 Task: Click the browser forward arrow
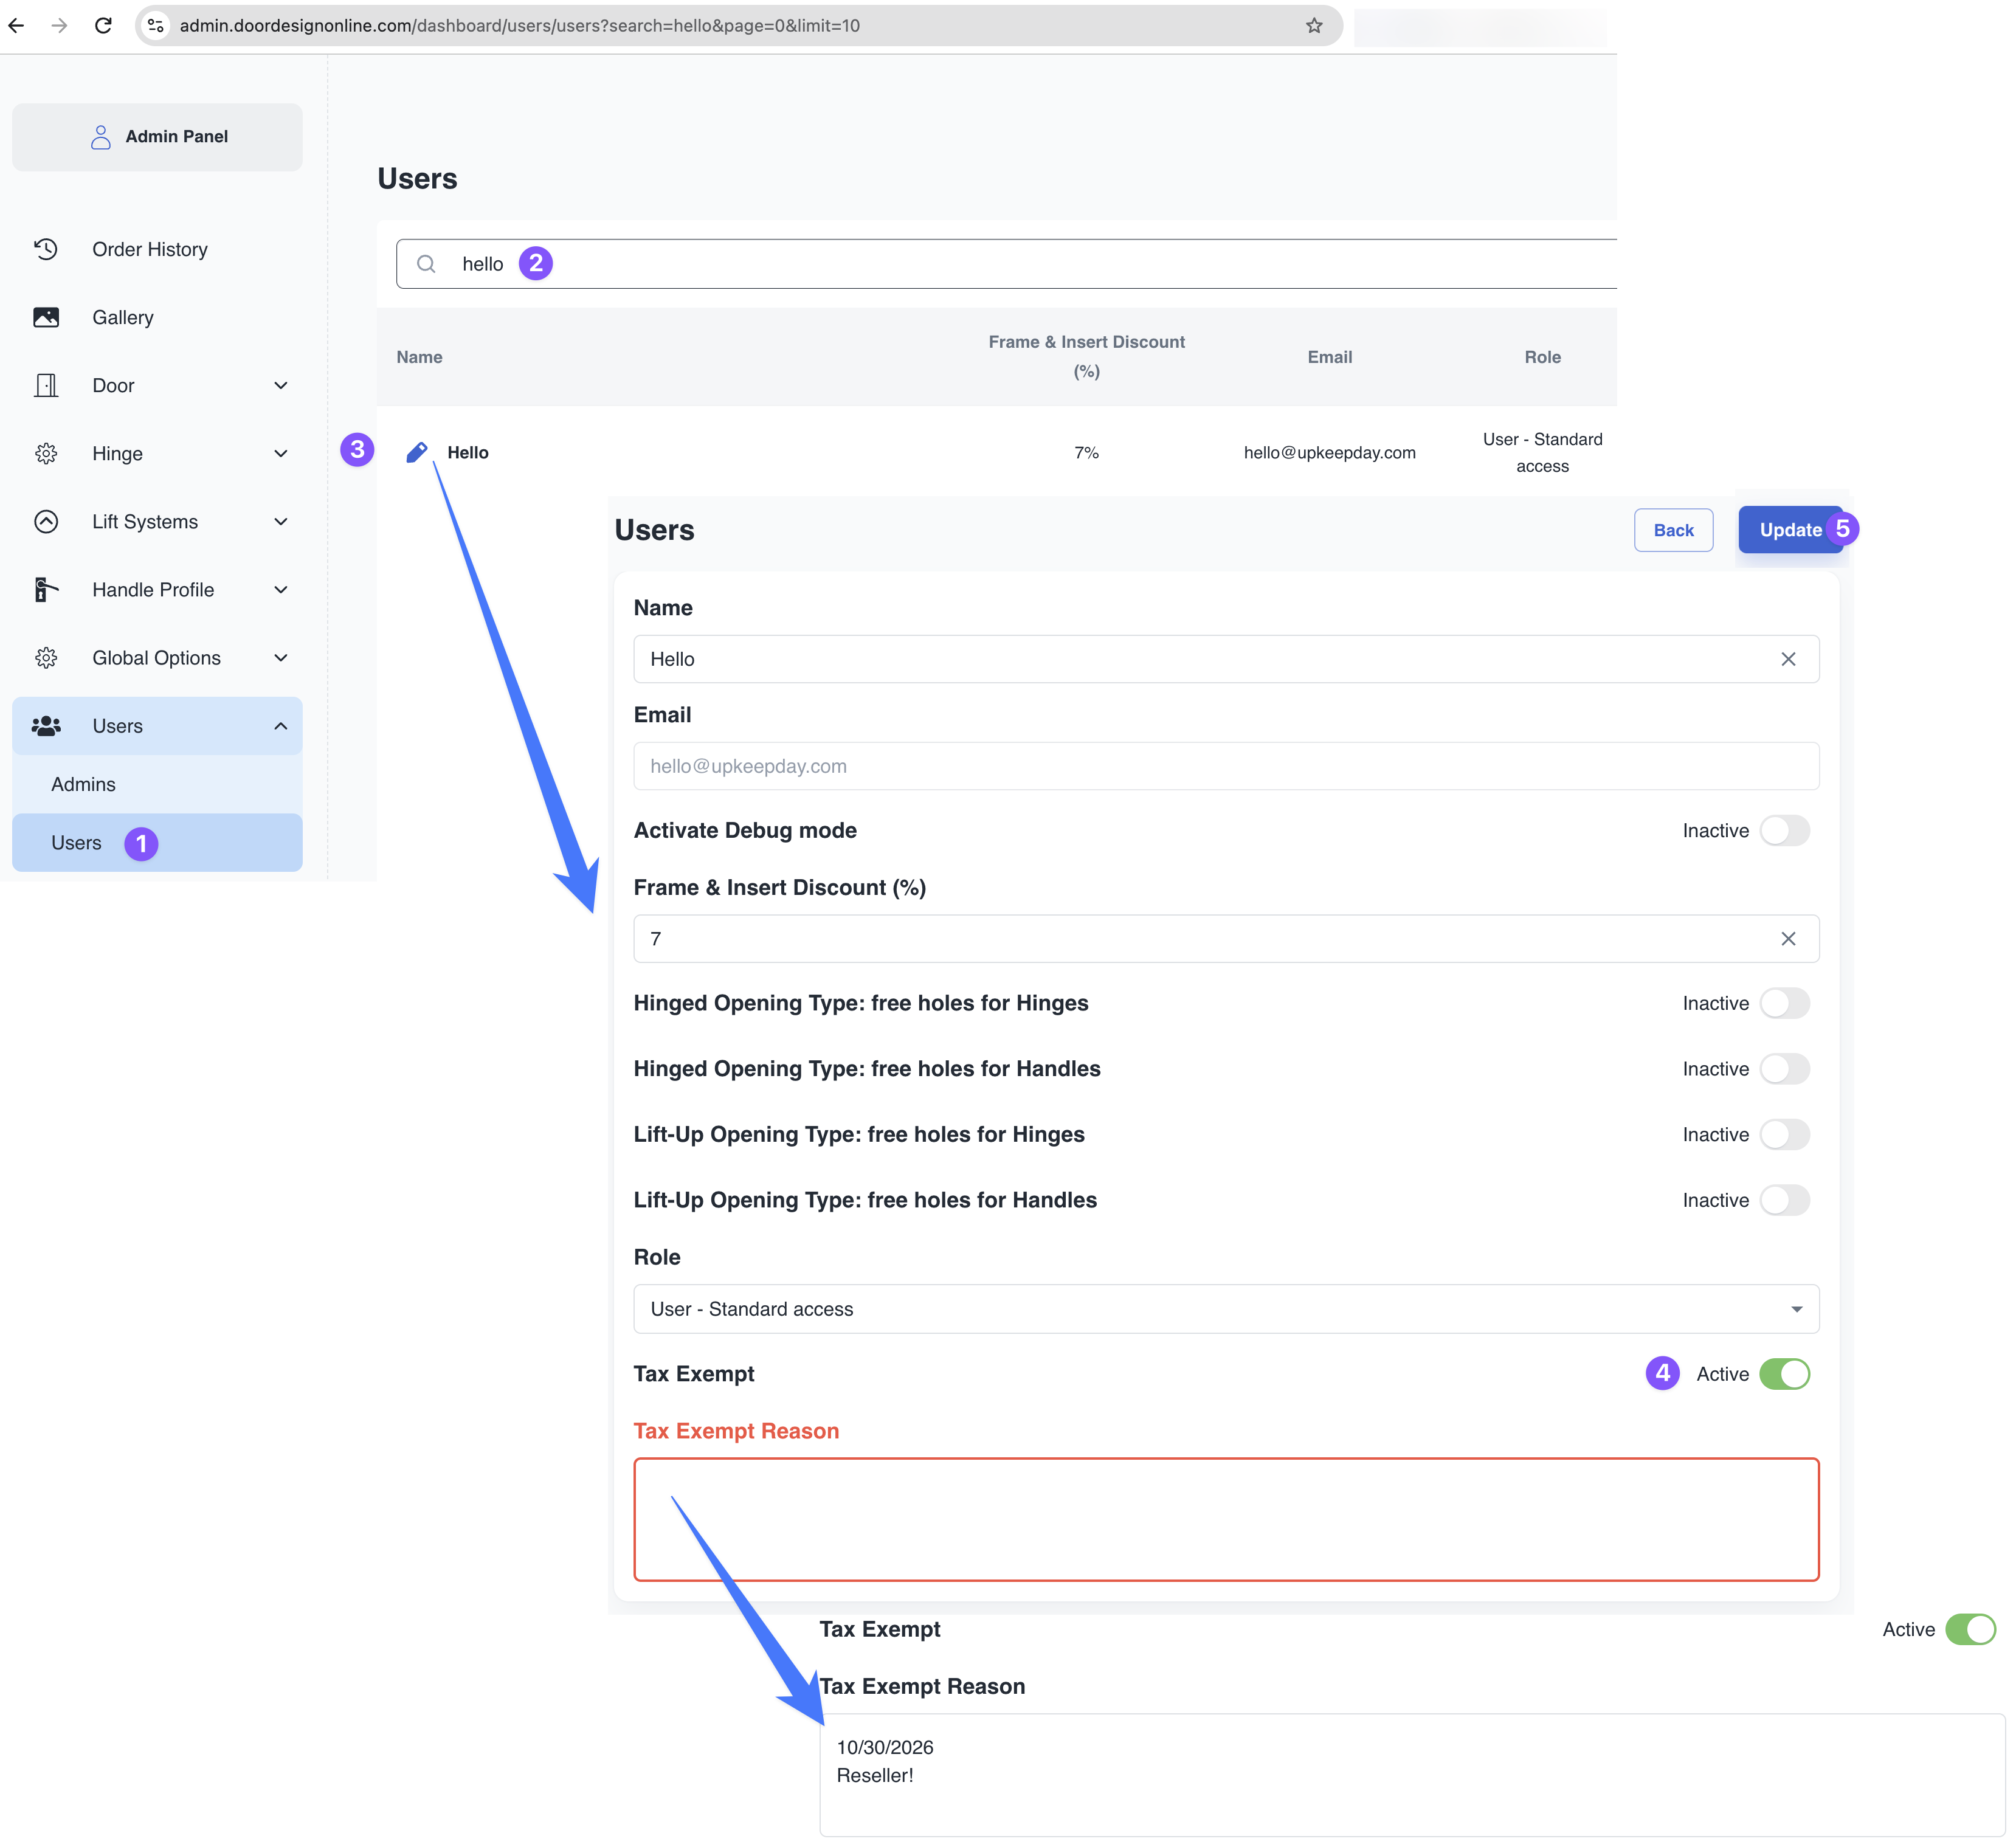59,25
